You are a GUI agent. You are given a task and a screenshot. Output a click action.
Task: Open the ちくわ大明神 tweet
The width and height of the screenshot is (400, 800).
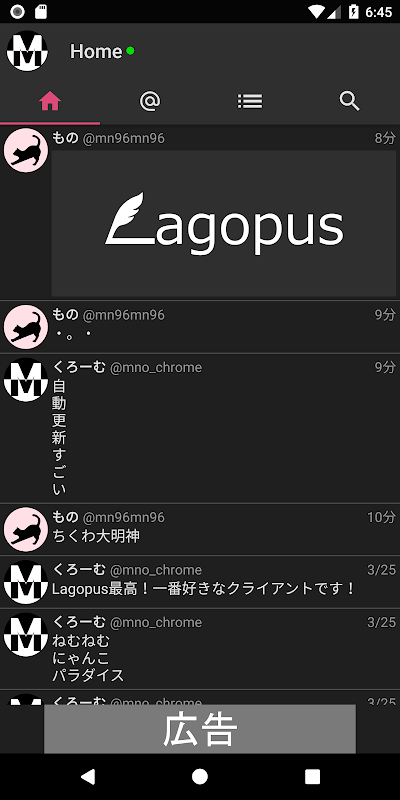coord(200,530)
